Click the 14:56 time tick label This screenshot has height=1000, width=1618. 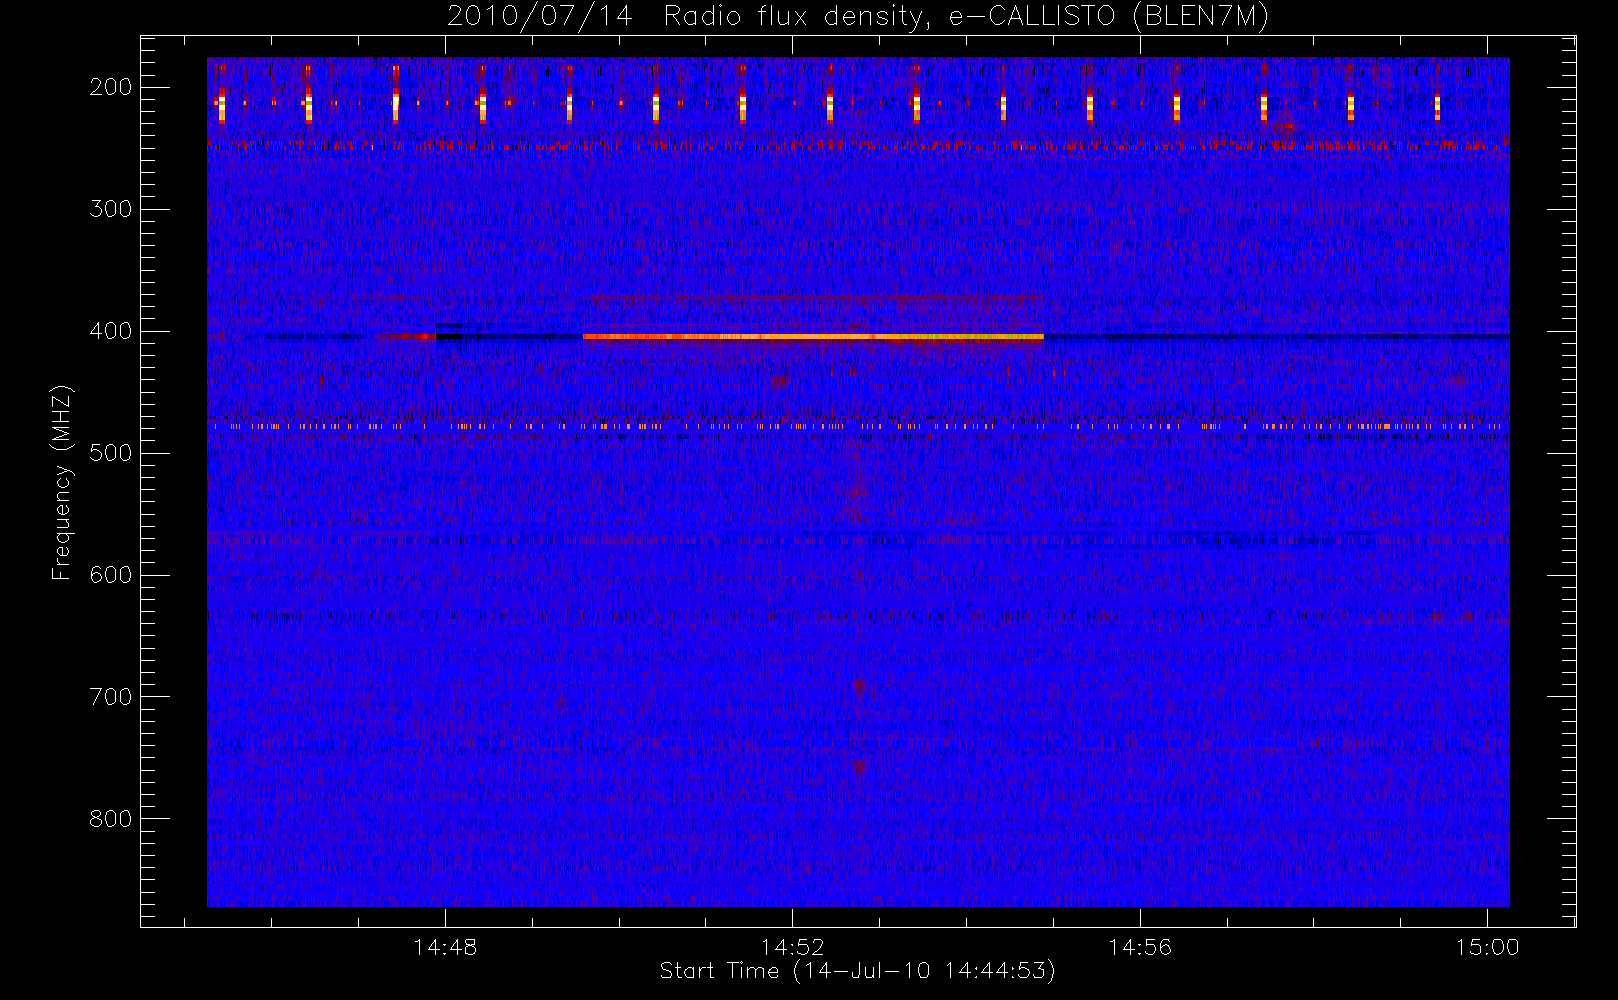coord(1140,947)
